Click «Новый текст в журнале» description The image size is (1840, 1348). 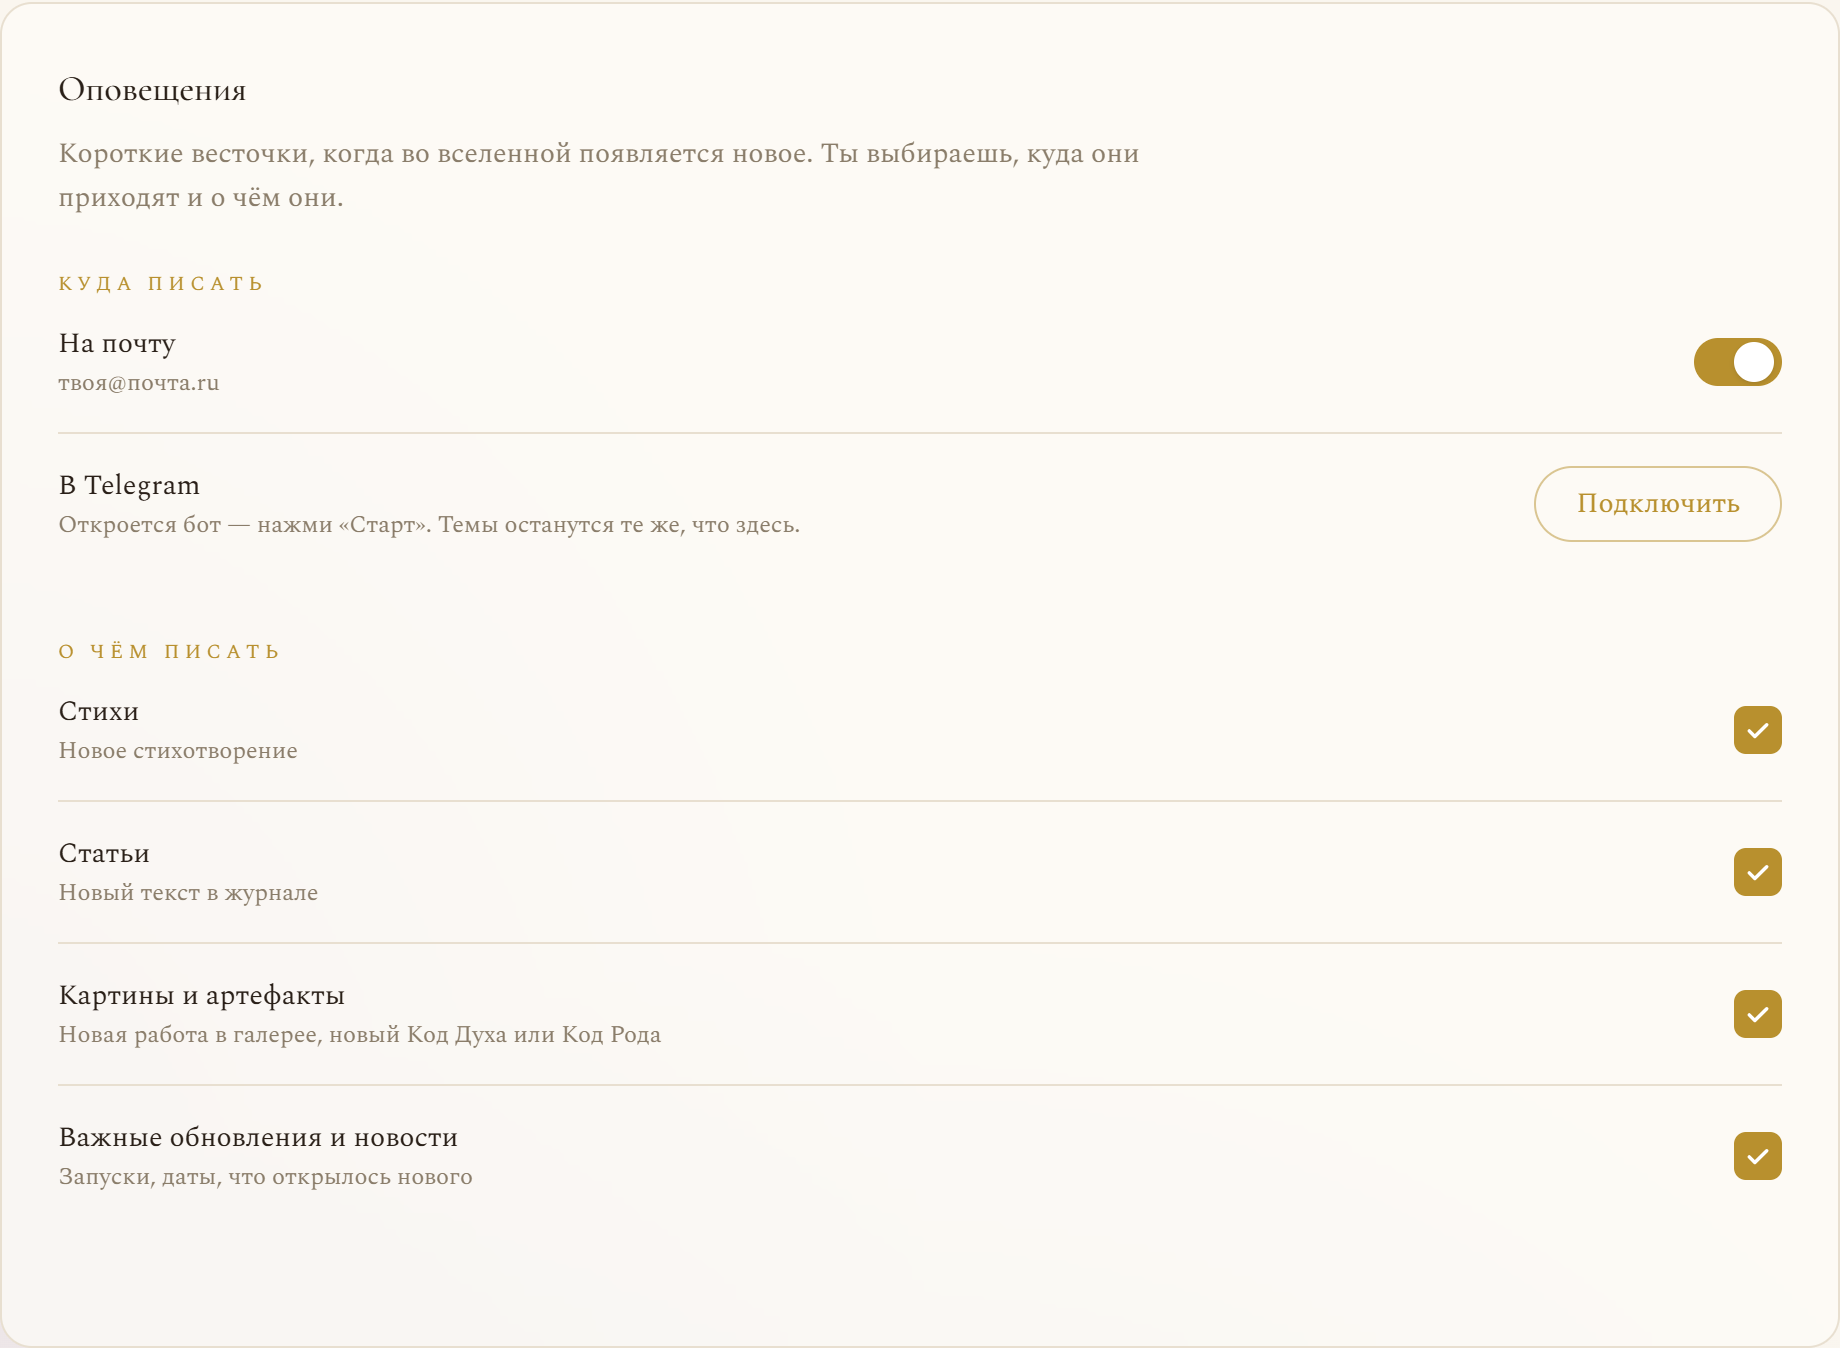point(188,893)
